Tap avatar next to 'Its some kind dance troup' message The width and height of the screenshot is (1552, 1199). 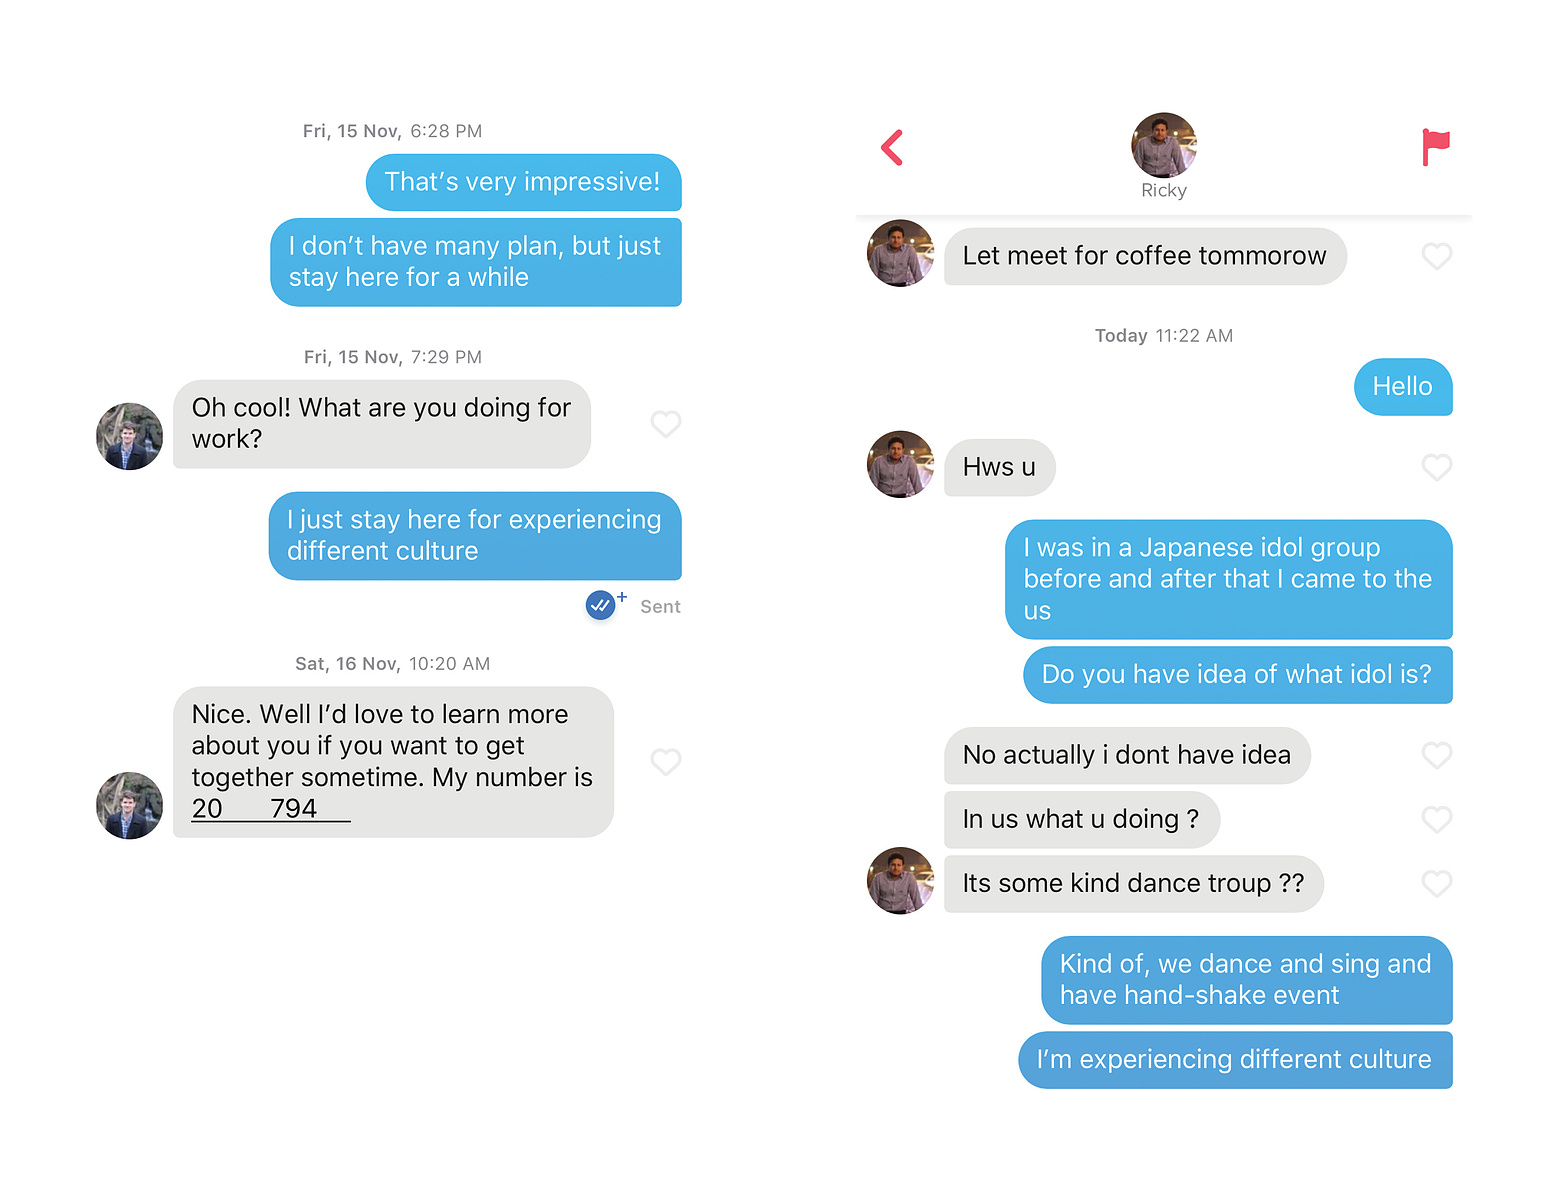[900, 880]
